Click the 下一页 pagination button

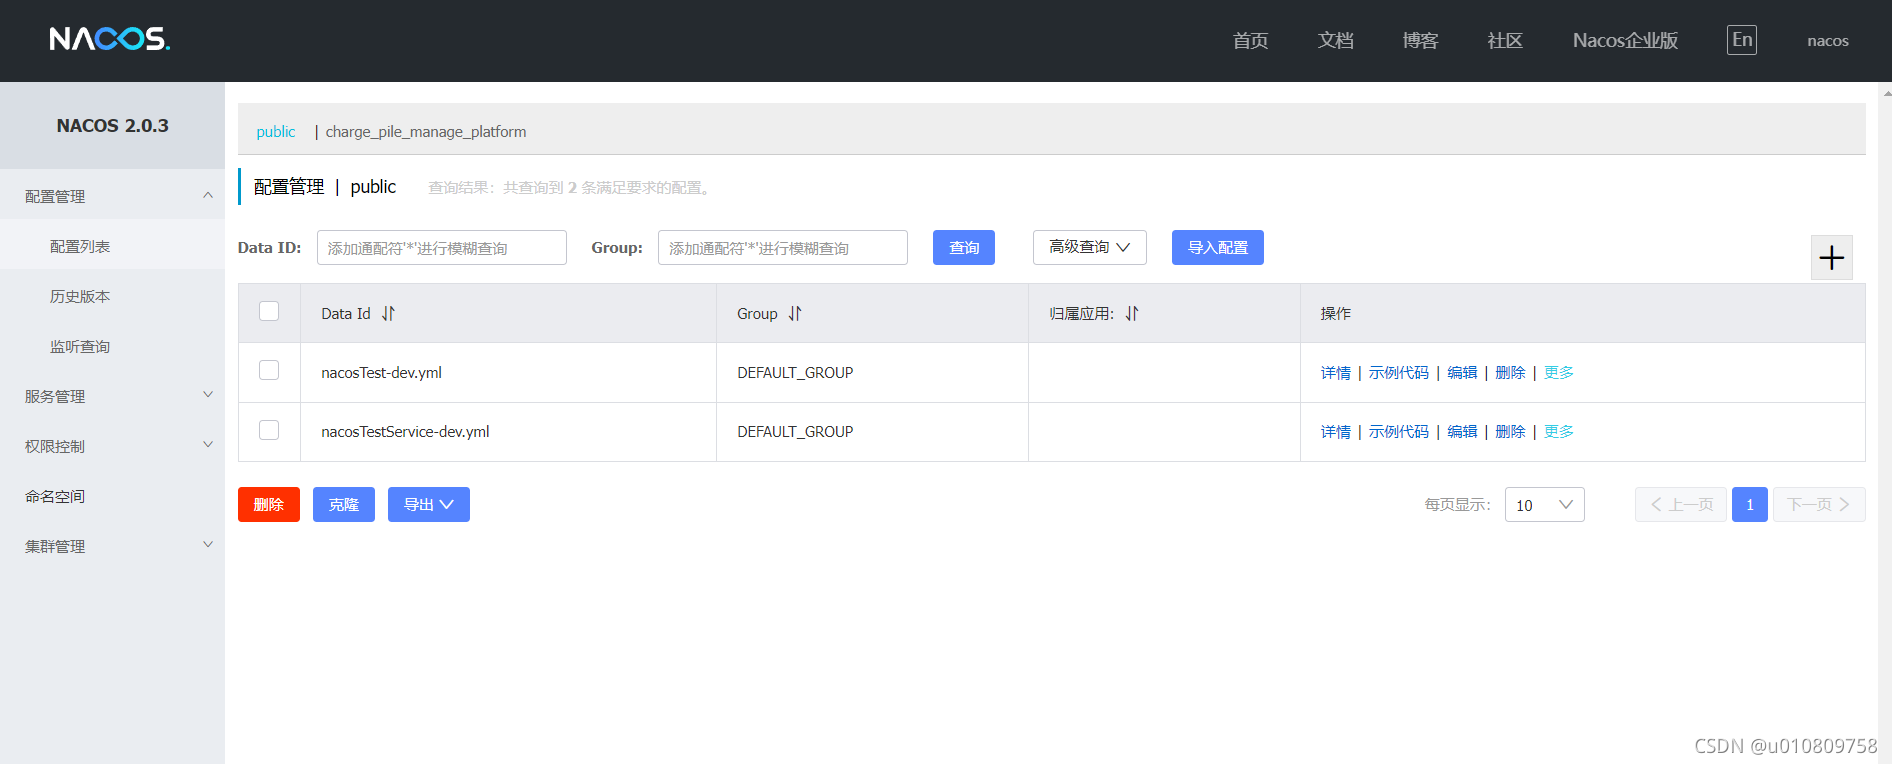[1819, 504]
